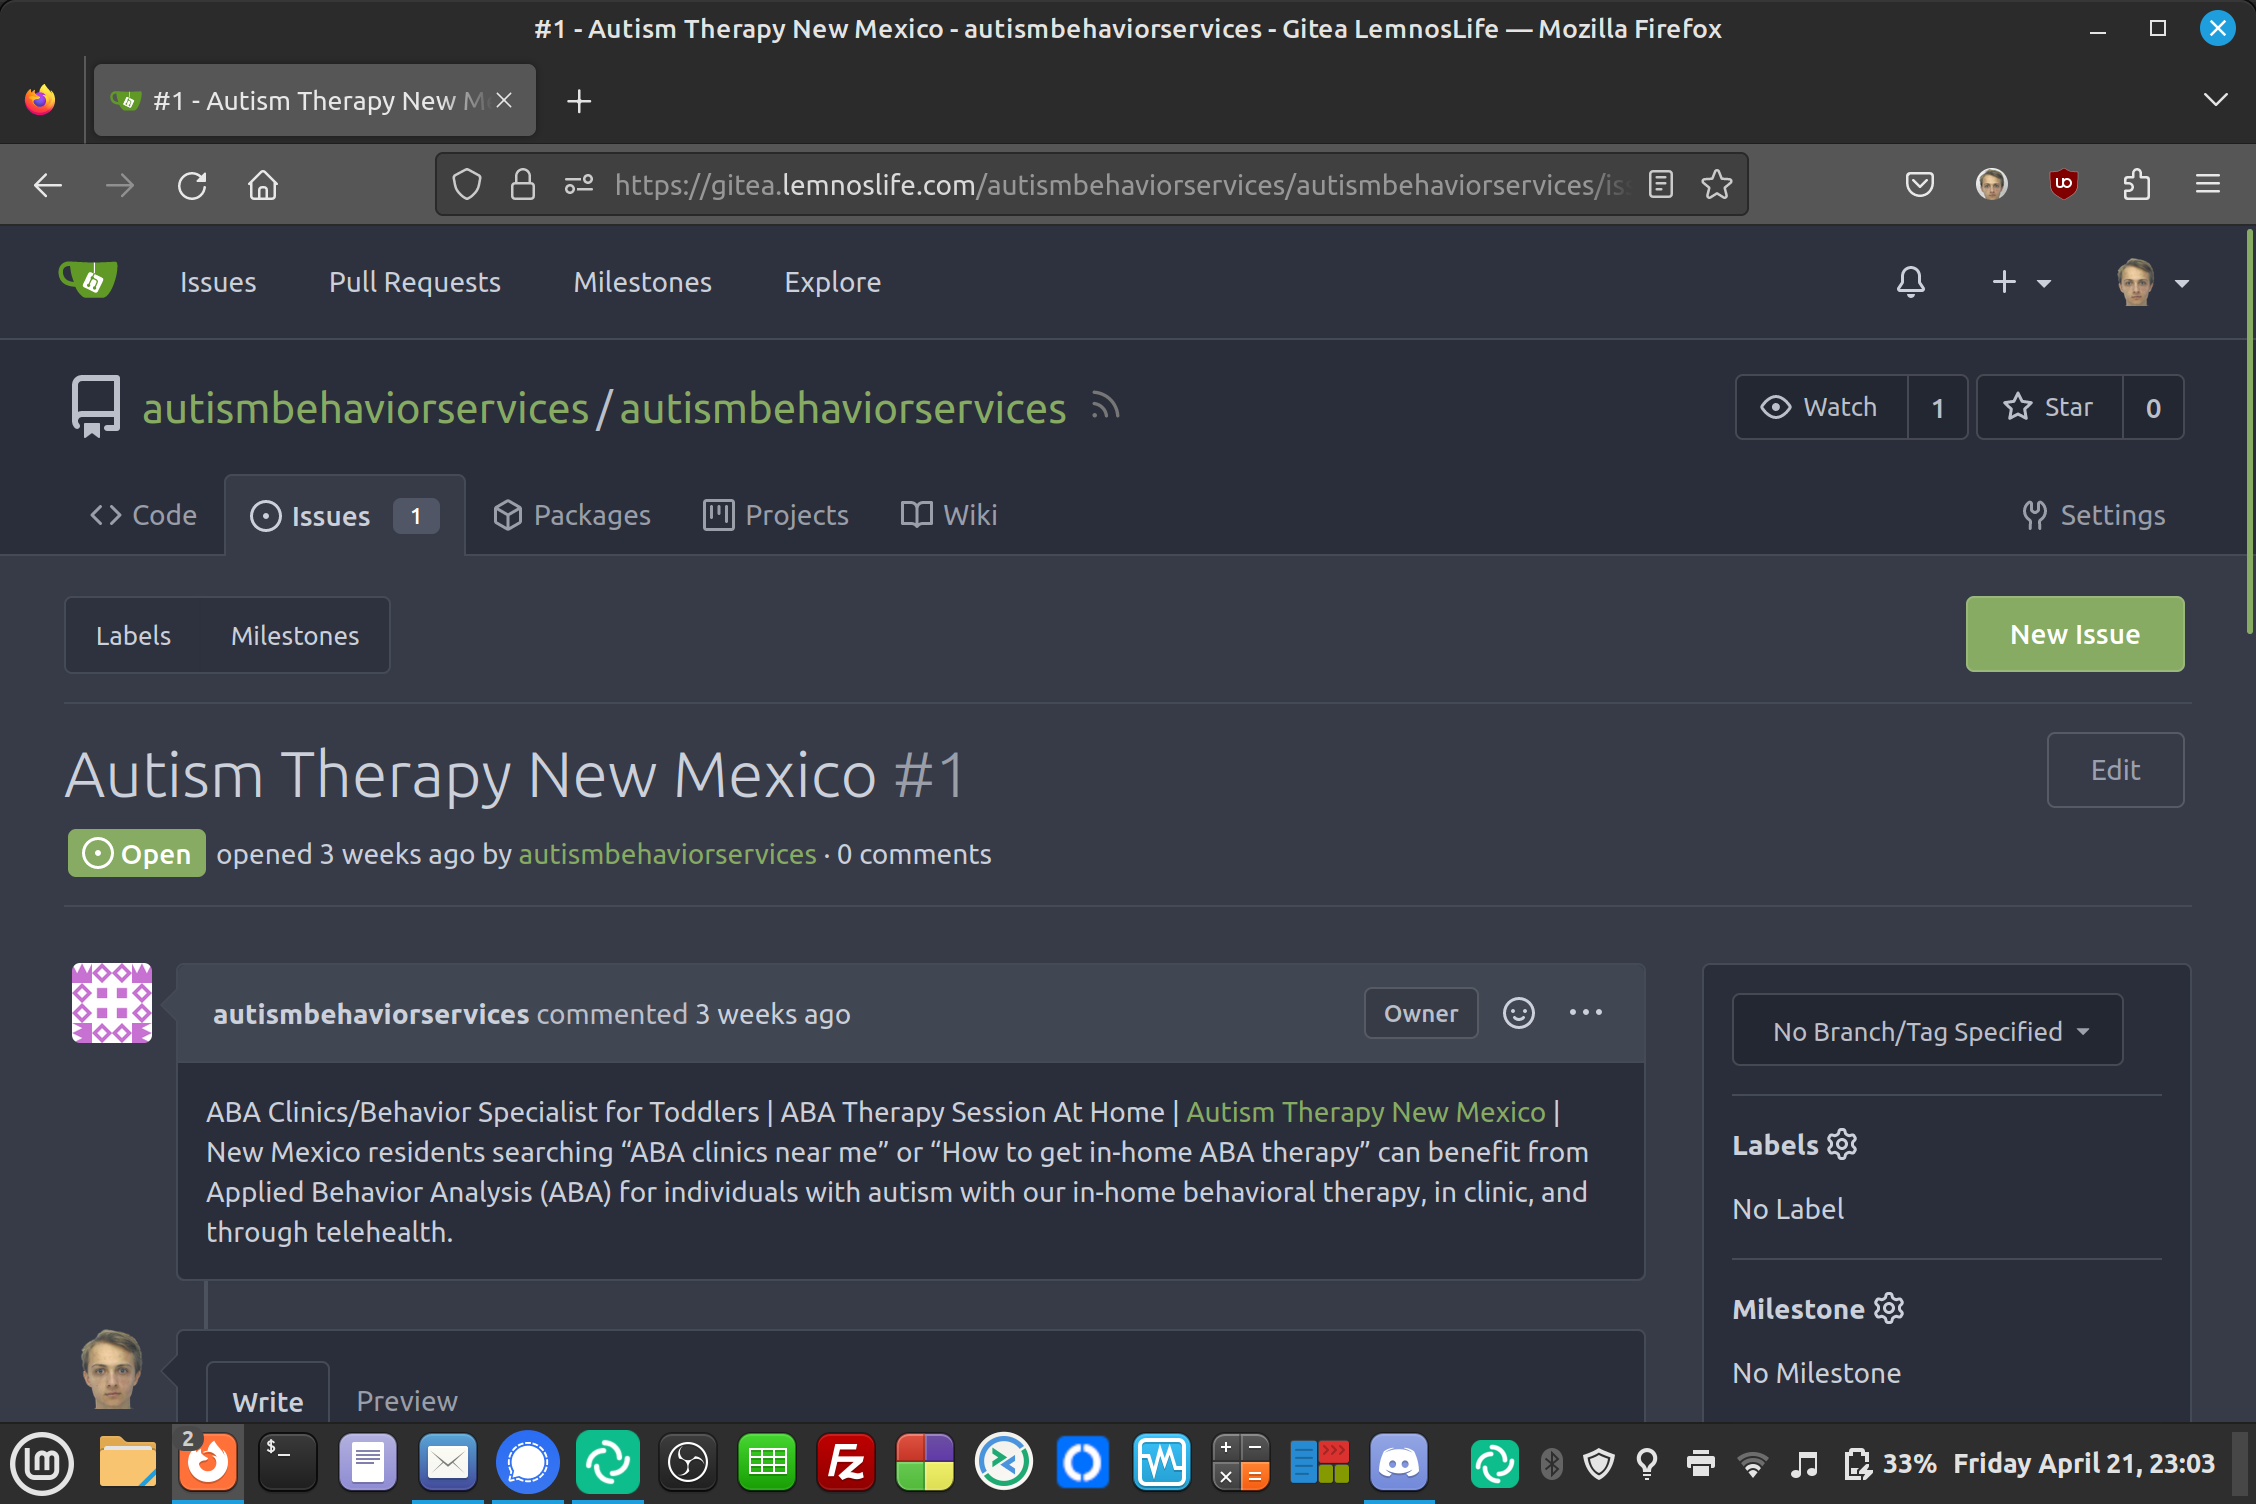Click the page vertical scrollbar

(2248, 432)
